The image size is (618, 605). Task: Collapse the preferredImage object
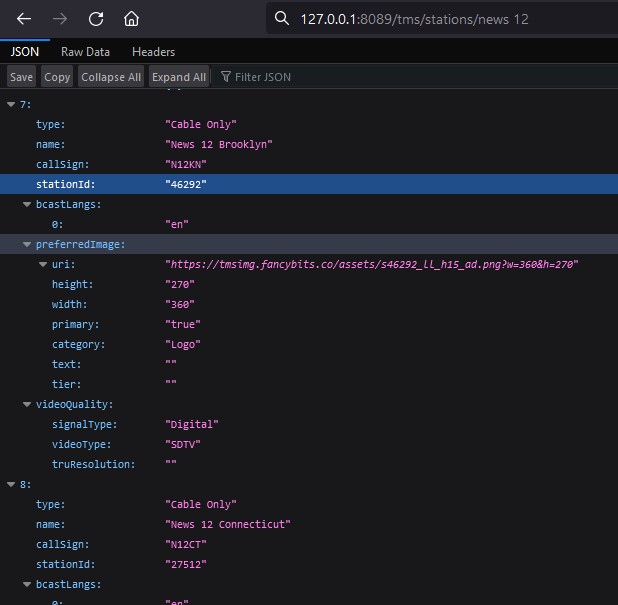27,244
